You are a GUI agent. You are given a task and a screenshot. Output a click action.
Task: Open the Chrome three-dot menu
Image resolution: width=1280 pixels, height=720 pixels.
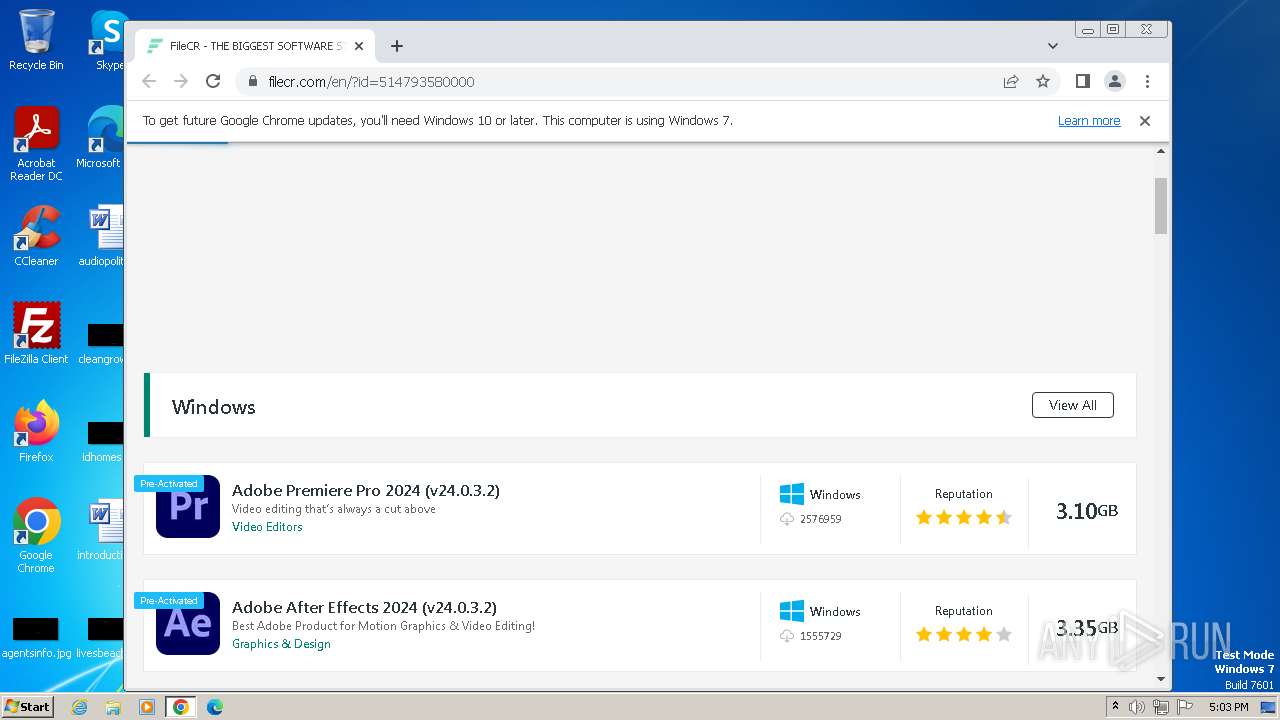point(1147,81)
